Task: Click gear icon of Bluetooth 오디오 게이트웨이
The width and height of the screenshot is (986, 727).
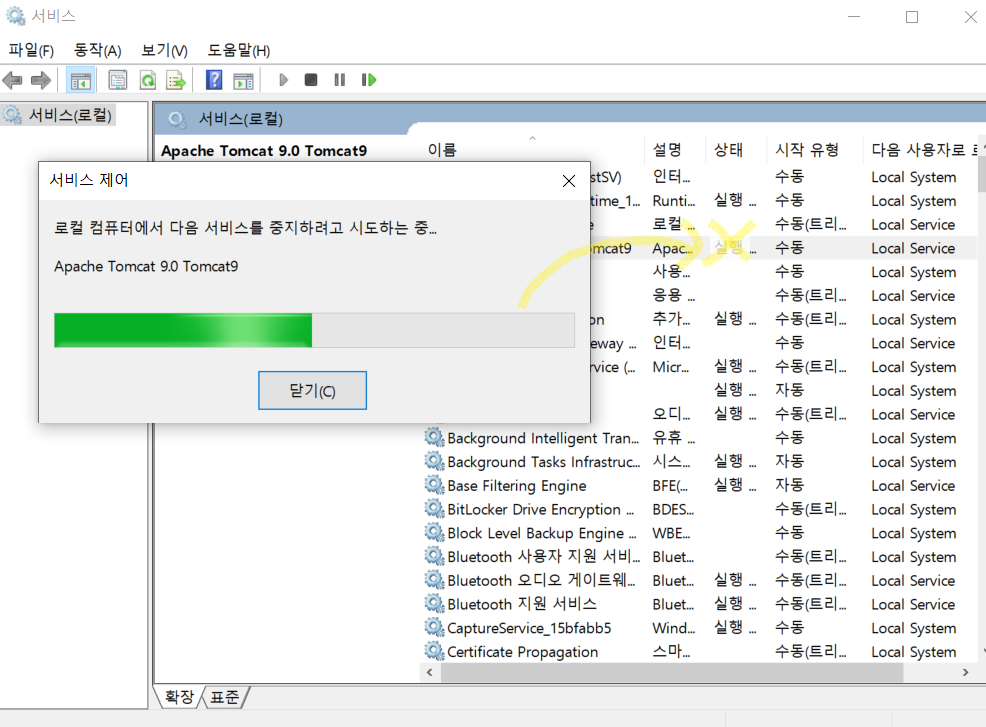Action: click(434, 580)
